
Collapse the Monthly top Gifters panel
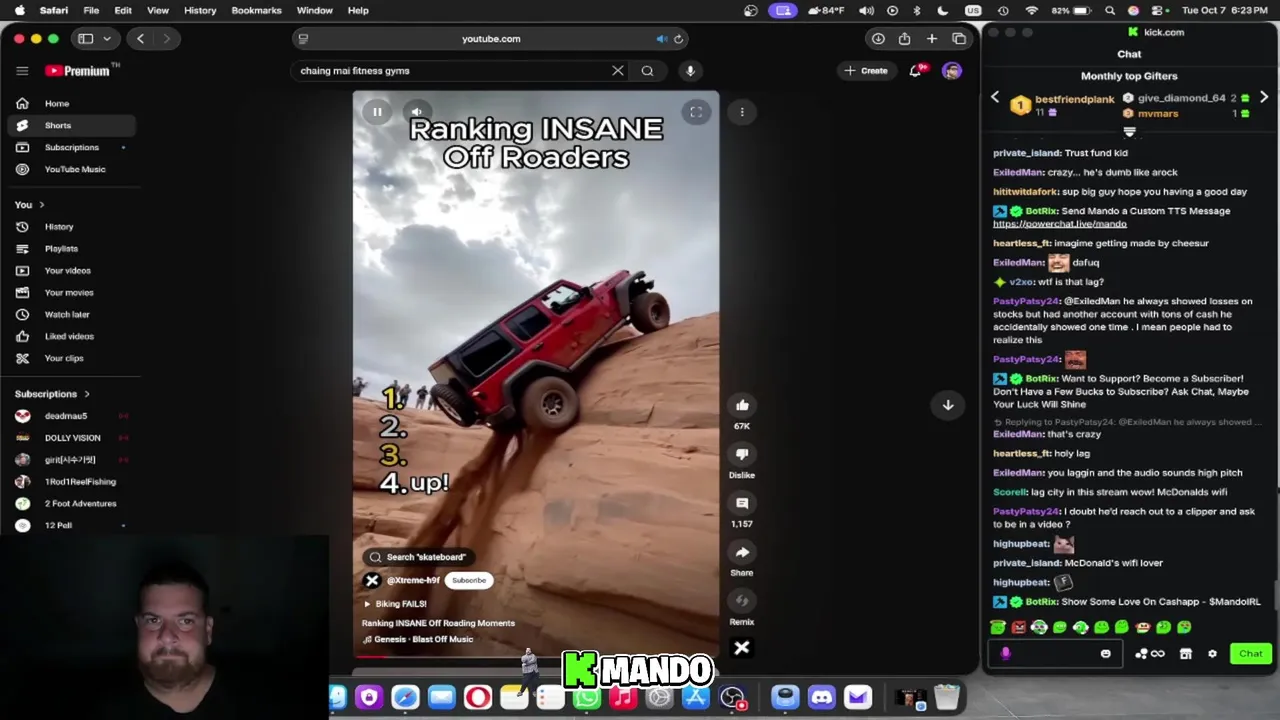pyautogui.click(x=1130, y=132)
